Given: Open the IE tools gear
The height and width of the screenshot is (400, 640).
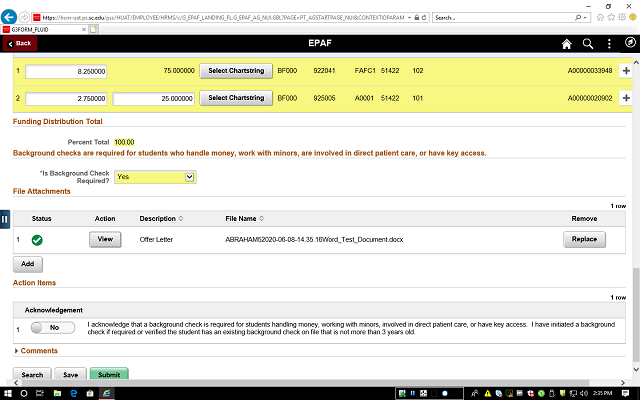Looking at the screenshot, I should (622, 17).
